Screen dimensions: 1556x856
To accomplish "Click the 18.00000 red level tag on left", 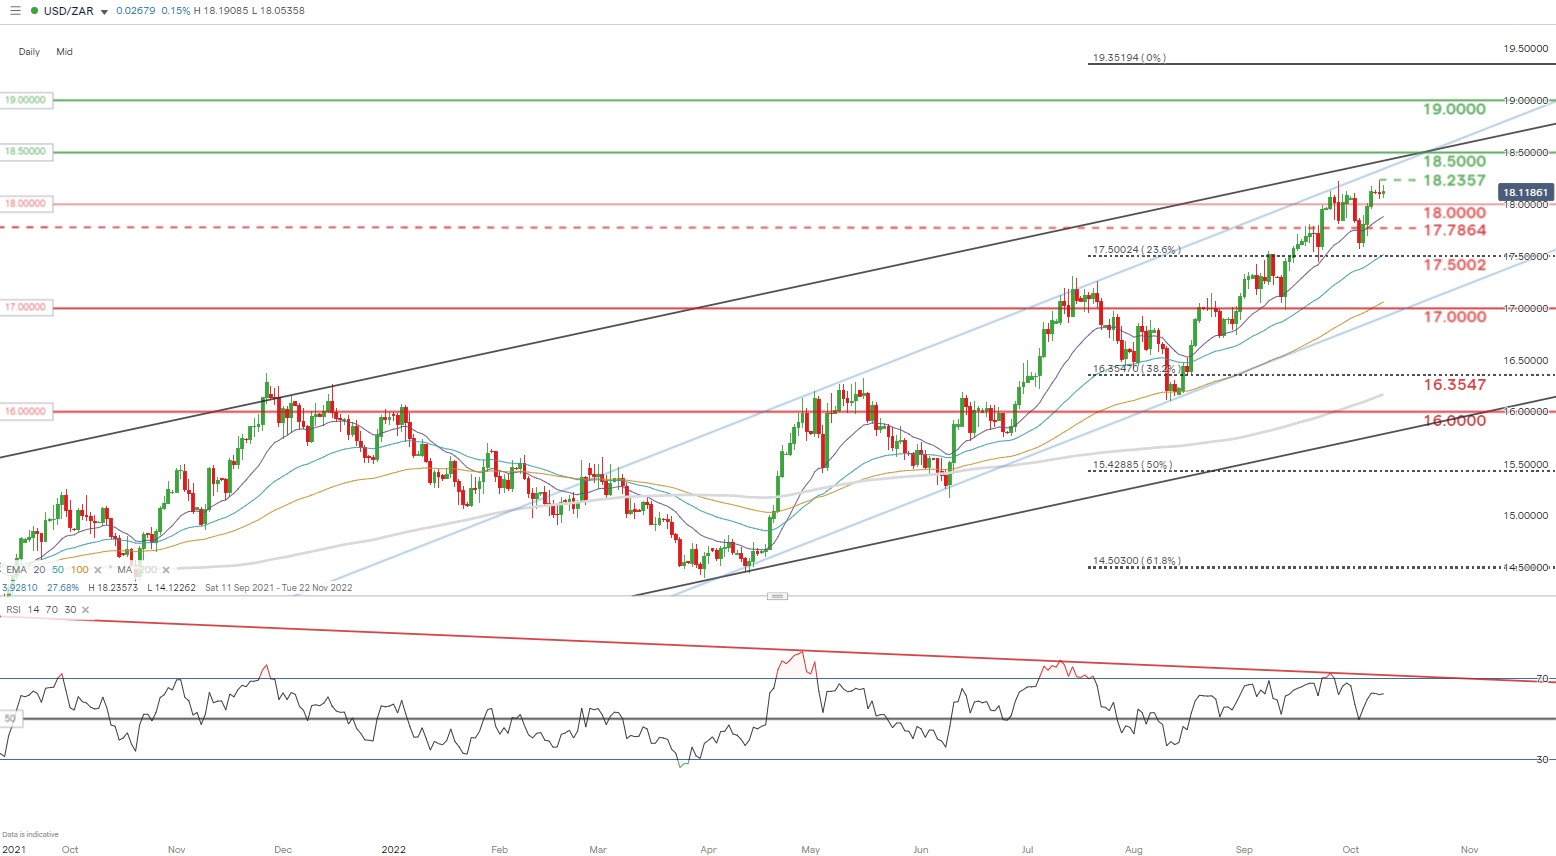I will pyautogui.click(x=25, y=203).
